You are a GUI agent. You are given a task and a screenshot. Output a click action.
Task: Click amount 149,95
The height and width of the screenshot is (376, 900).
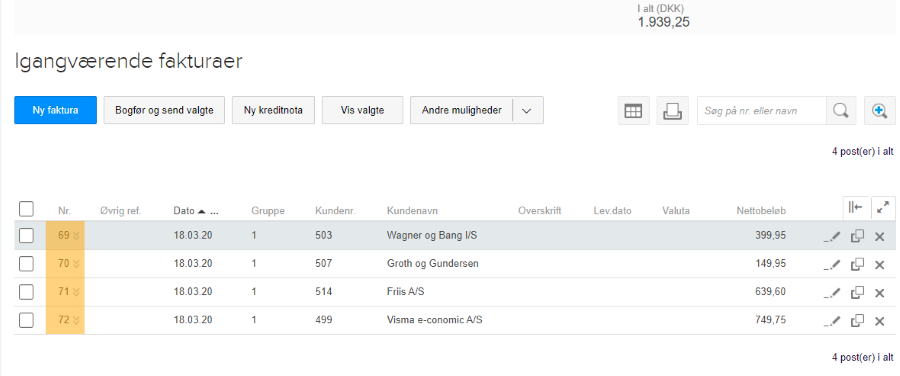click(770, 263)
